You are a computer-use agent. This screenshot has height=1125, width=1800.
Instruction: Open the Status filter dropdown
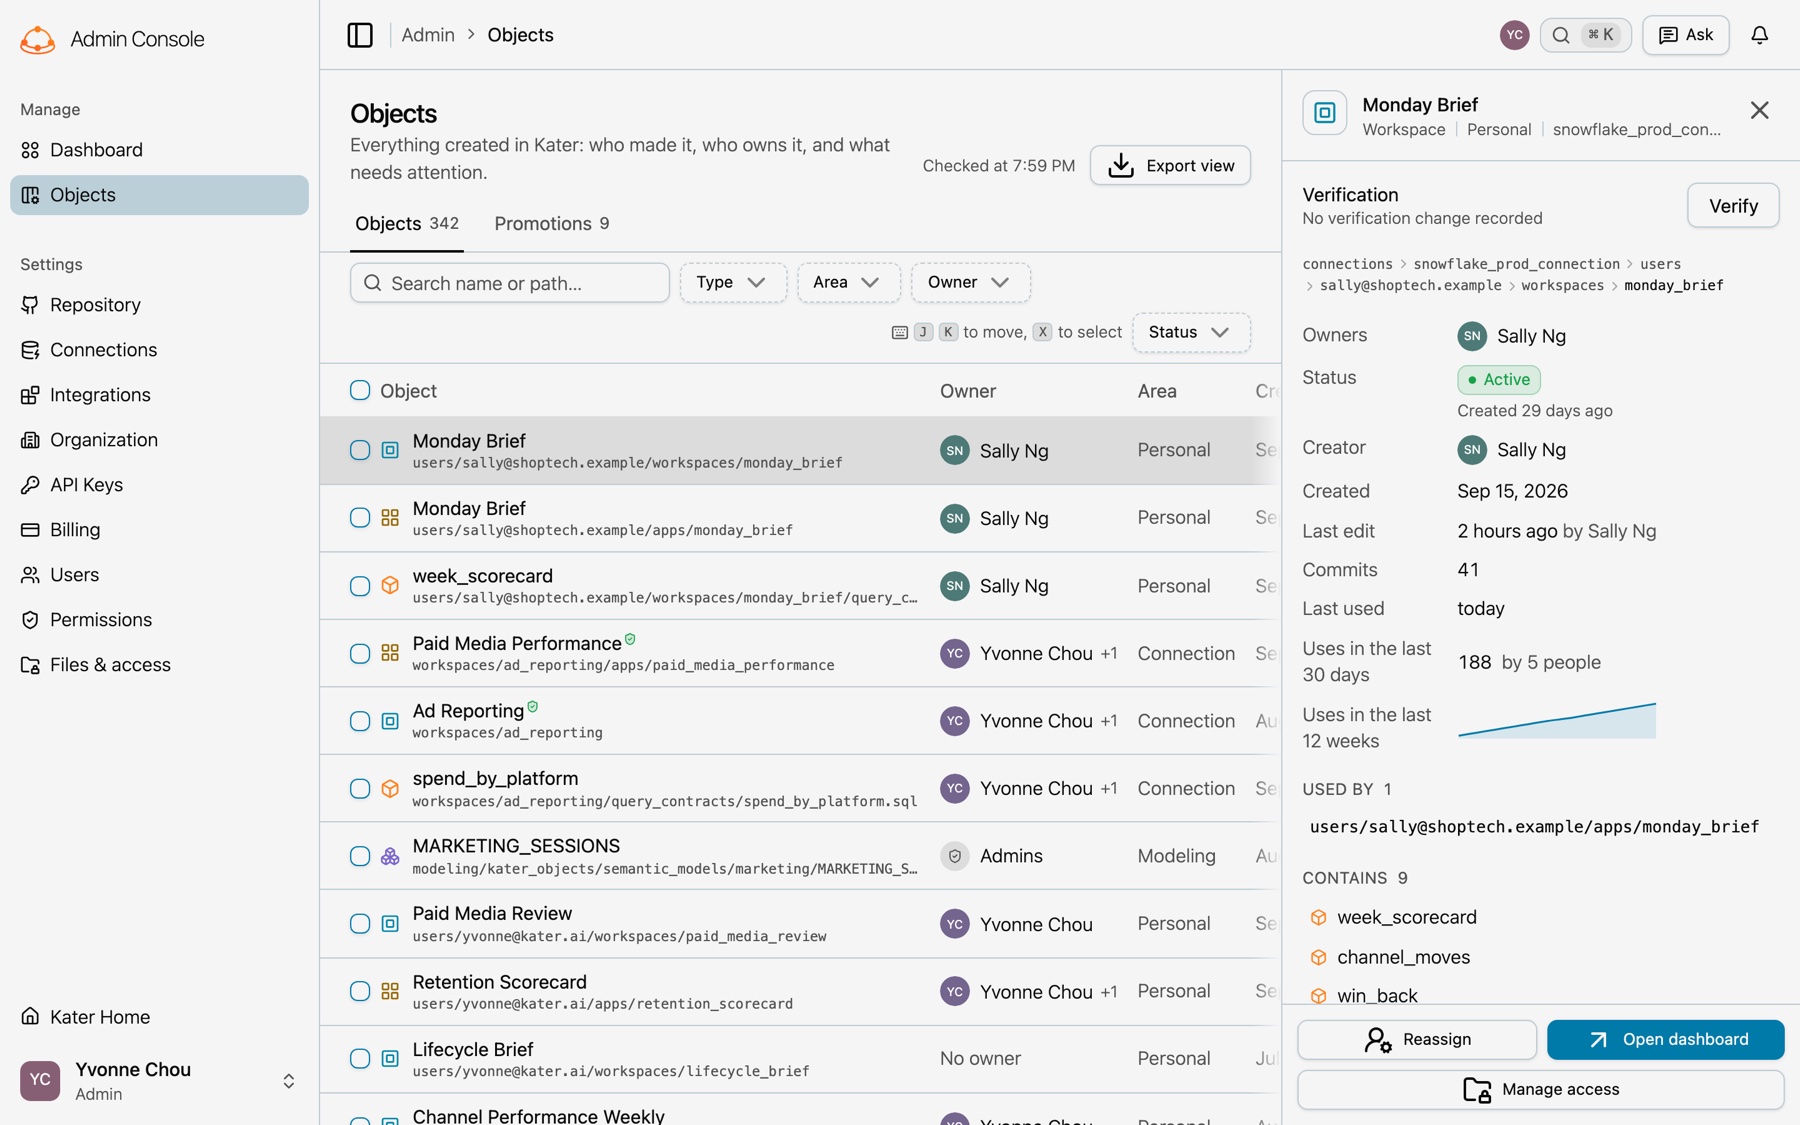(x=1191, y=333)
